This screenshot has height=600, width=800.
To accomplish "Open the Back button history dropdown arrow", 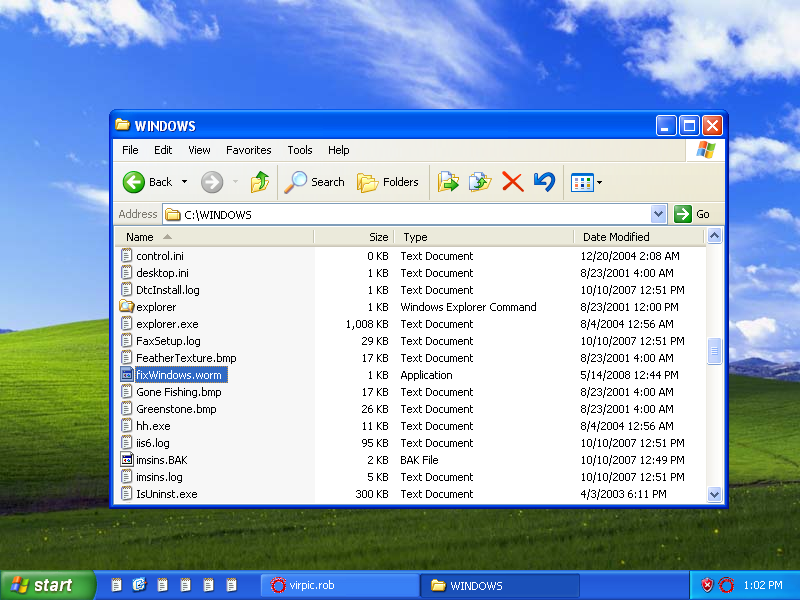I will click(185, 182).
